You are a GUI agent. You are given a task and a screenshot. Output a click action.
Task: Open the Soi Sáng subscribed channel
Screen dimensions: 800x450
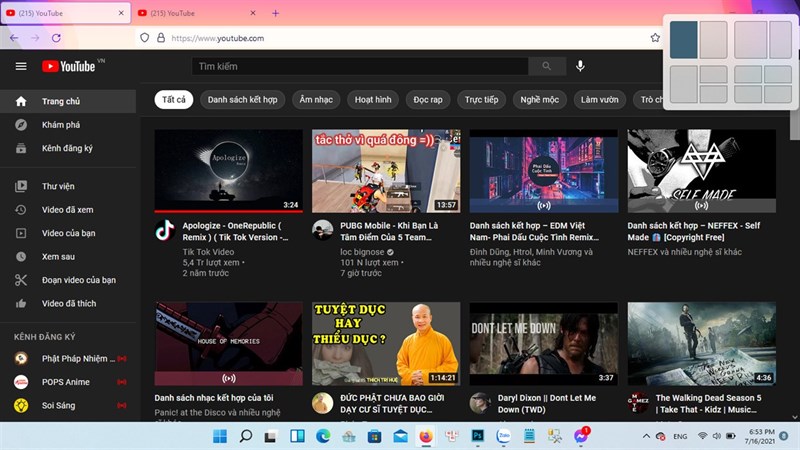(60, 405)
